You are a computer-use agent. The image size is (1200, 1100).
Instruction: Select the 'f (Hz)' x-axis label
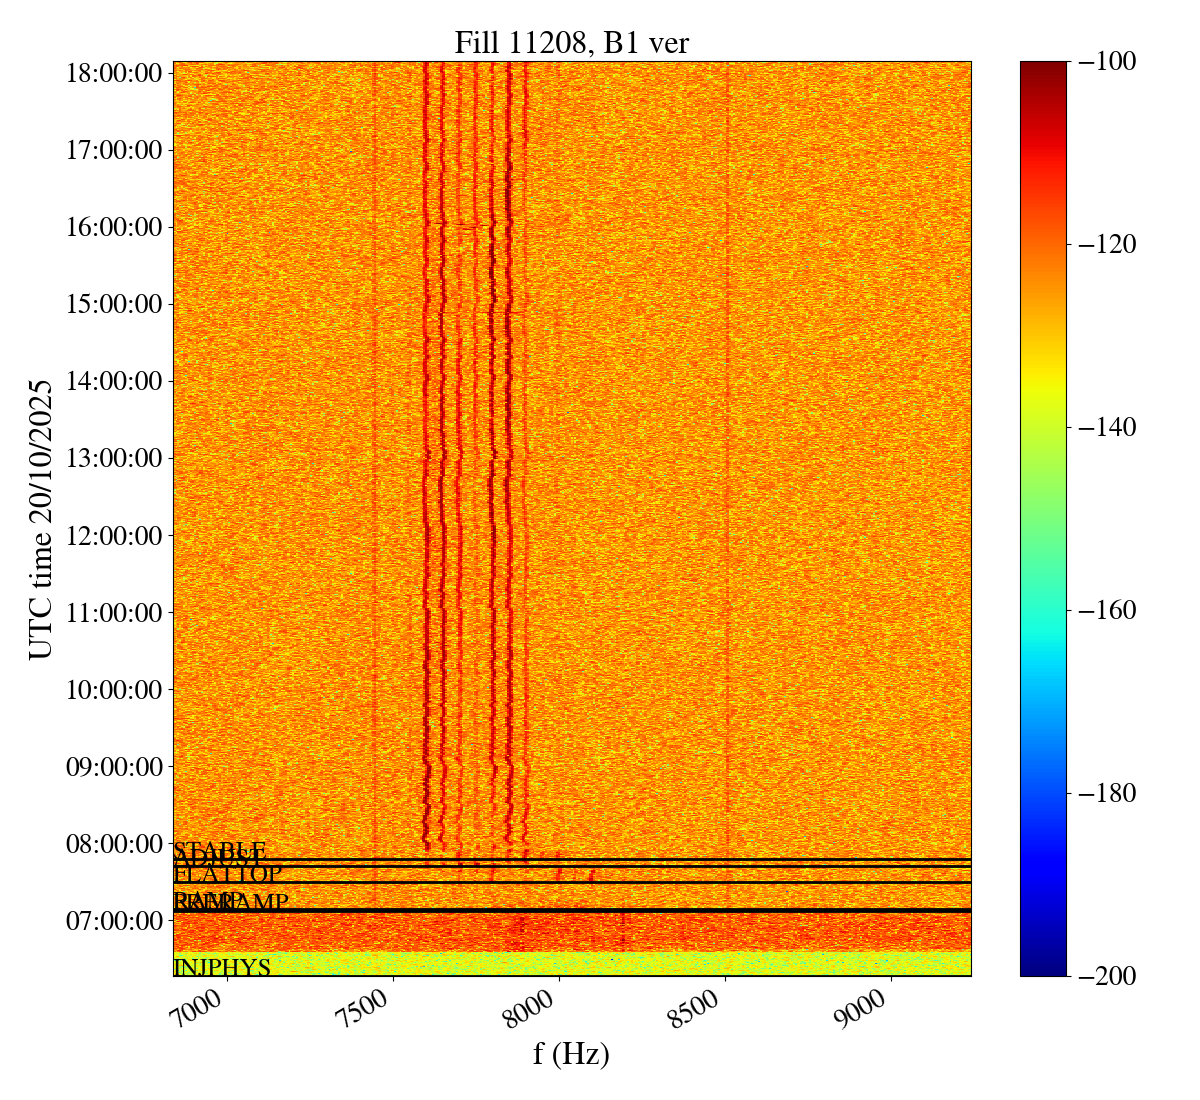tap(571, 1053)
